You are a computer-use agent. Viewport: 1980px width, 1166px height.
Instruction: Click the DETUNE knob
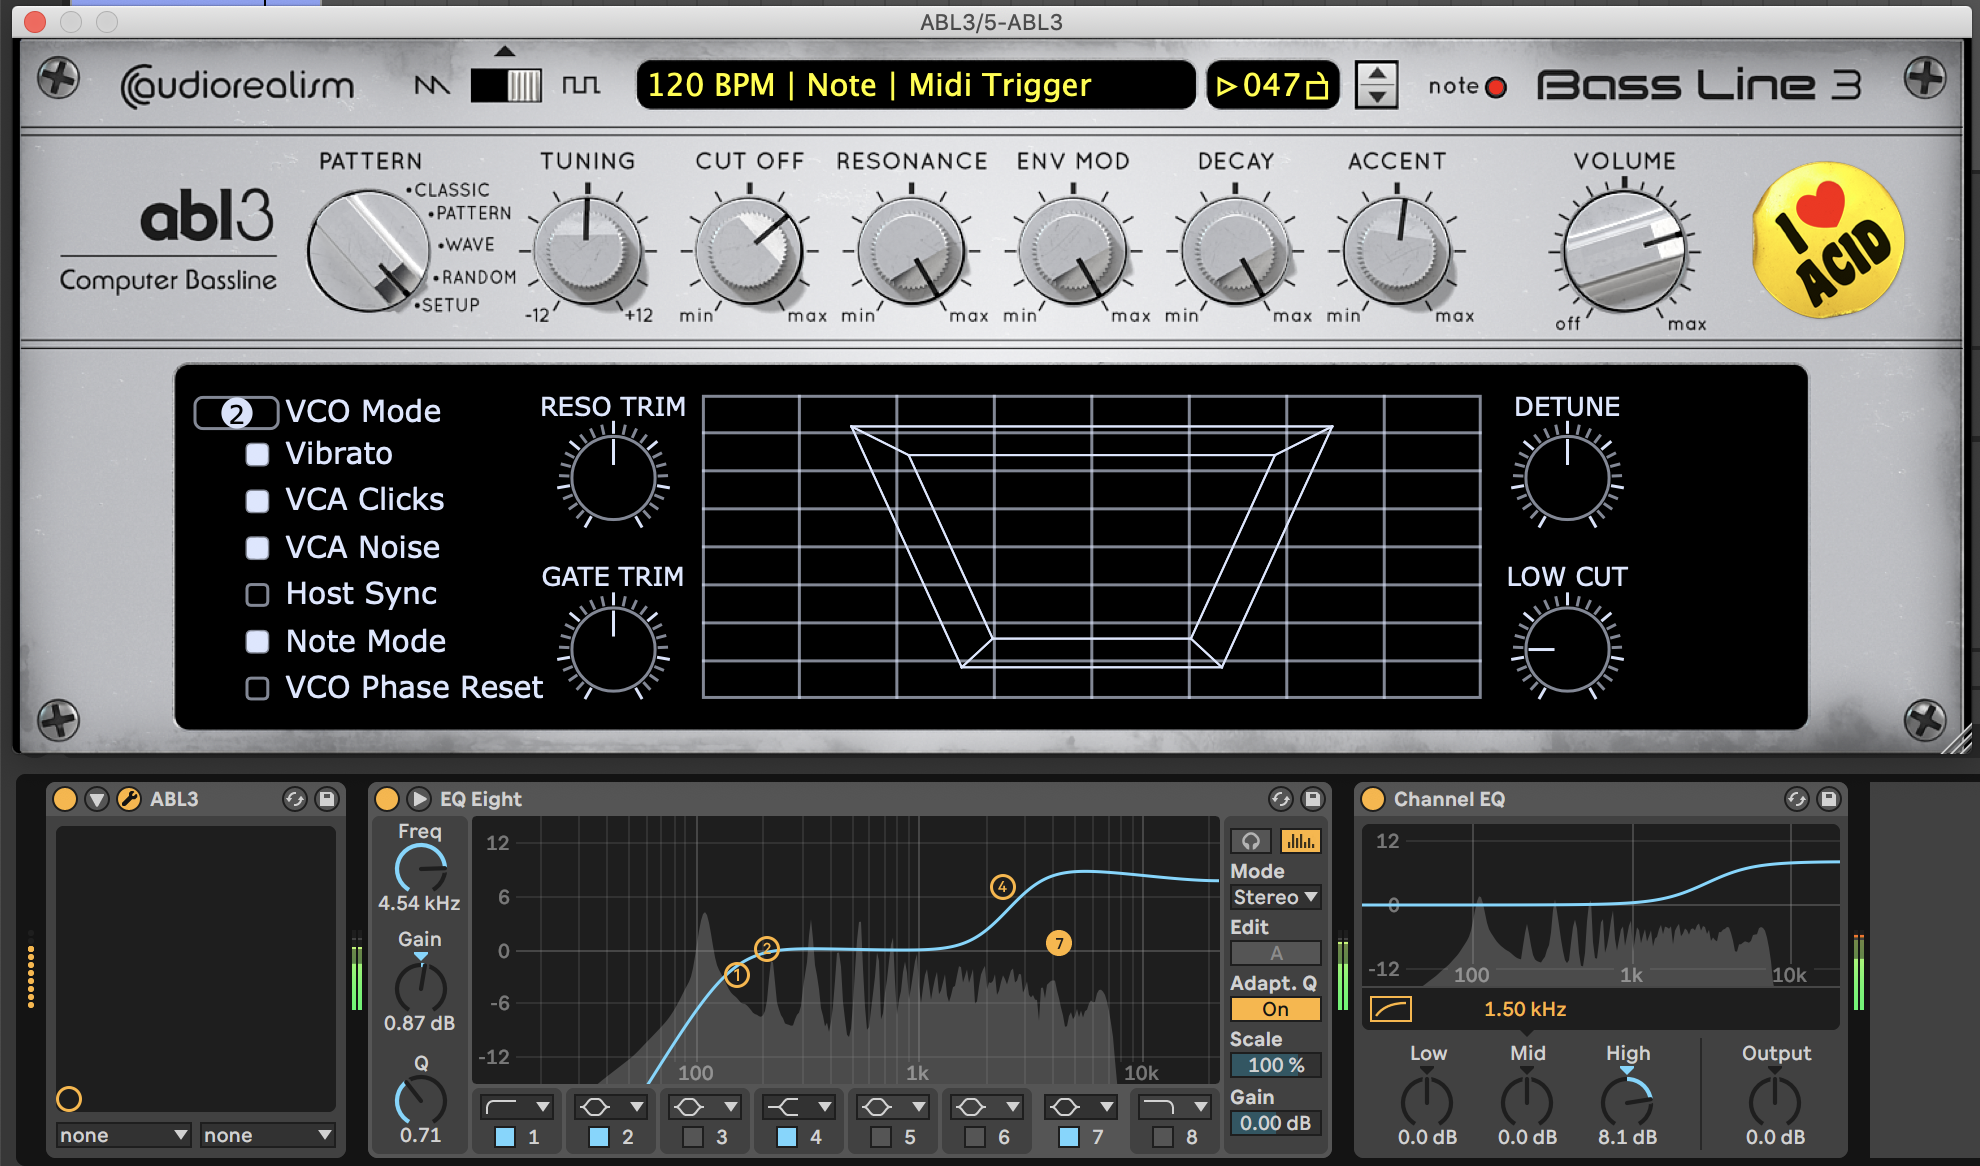click(1567, 476)
